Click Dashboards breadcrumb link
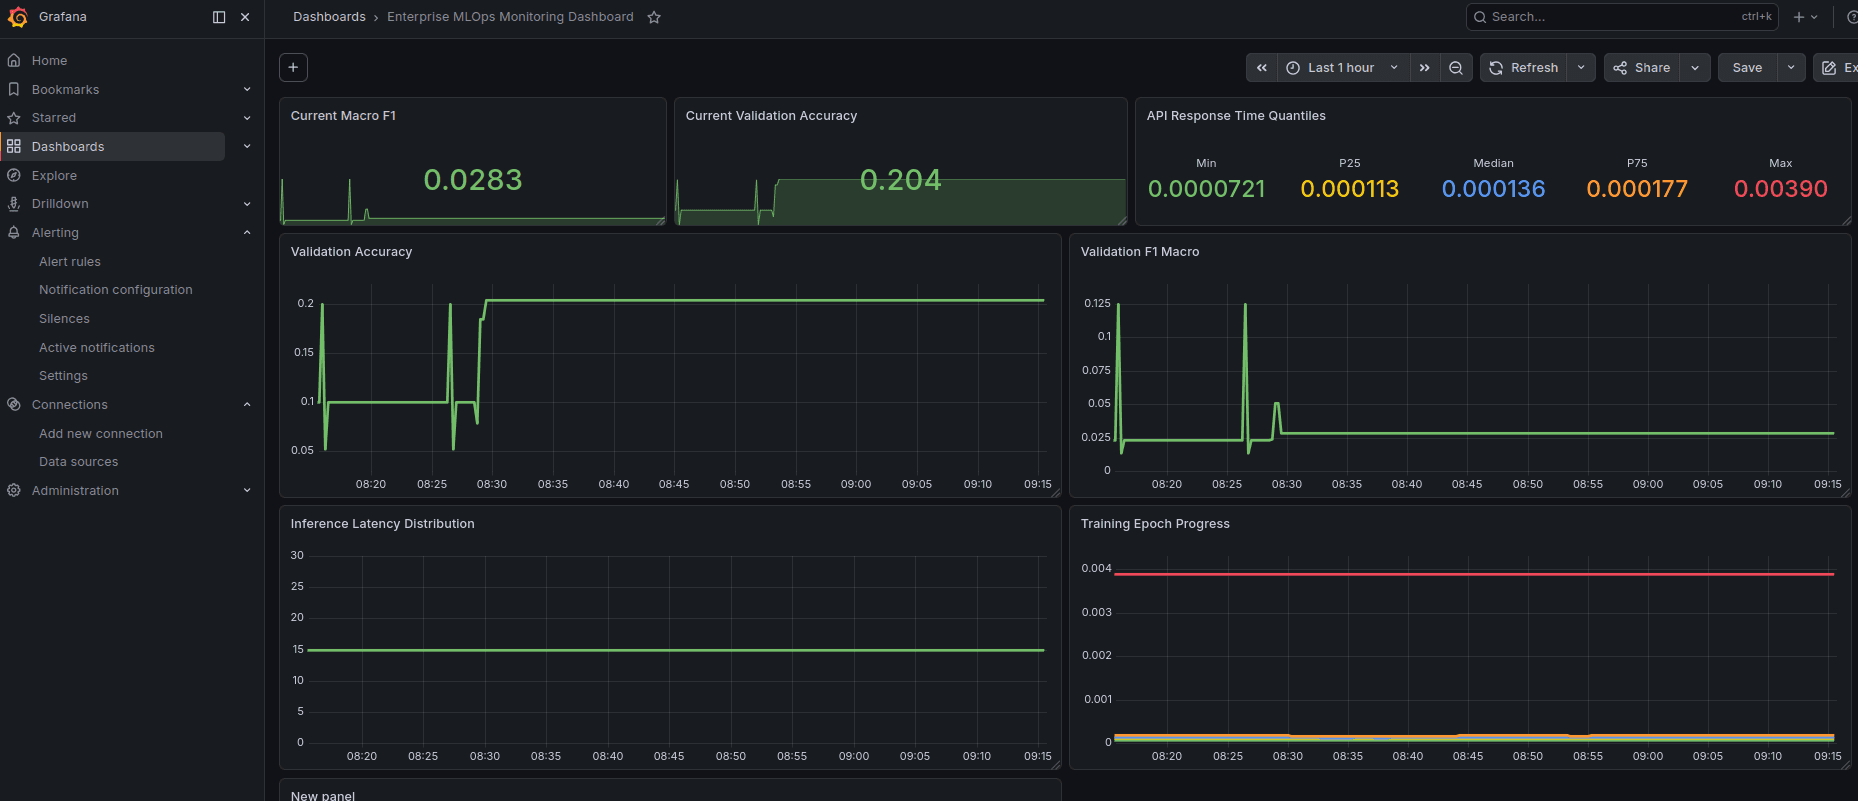The width and height of the screenshot is (1858, 801). pyautogui.click(x=329, y=17)
